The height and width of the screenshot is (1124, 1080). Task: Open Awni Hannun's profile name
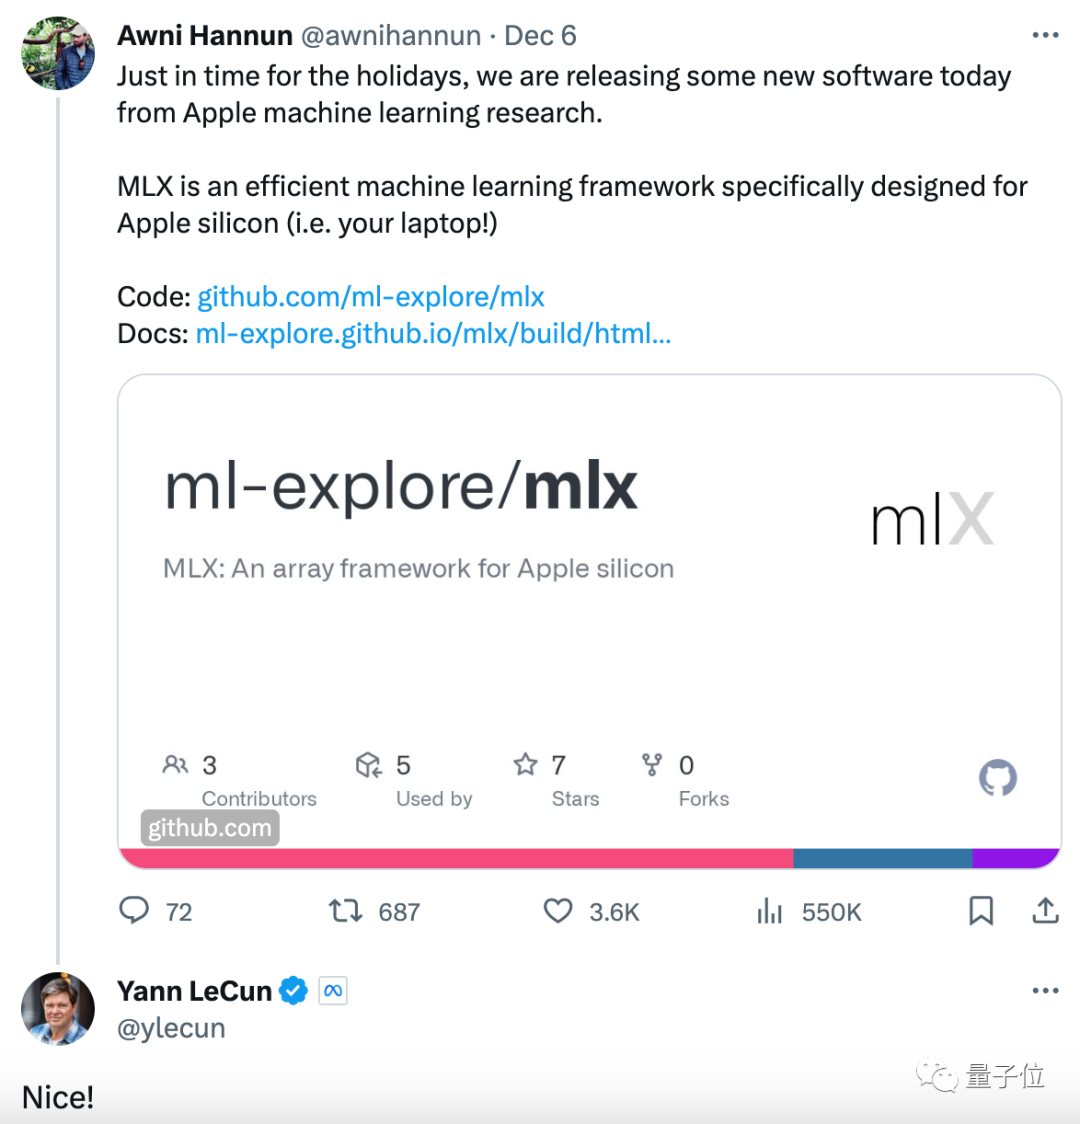click(x=205, y=36)
